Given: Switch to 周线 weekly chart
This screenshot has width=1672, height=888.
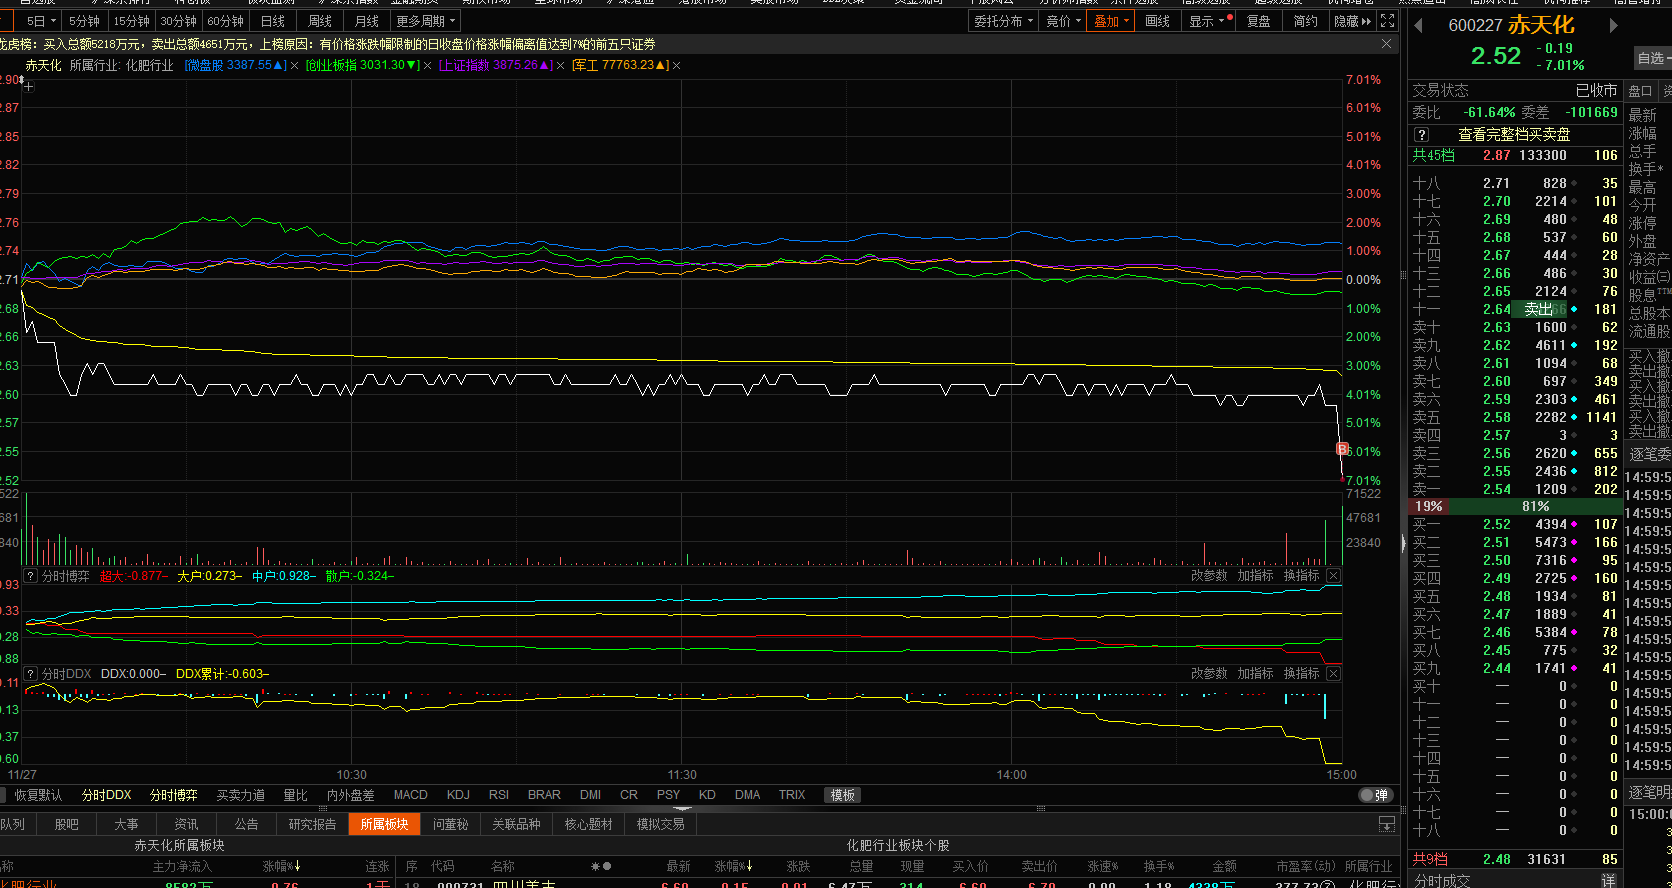Looking at the screenshot, I should click(x=320, y=21).
